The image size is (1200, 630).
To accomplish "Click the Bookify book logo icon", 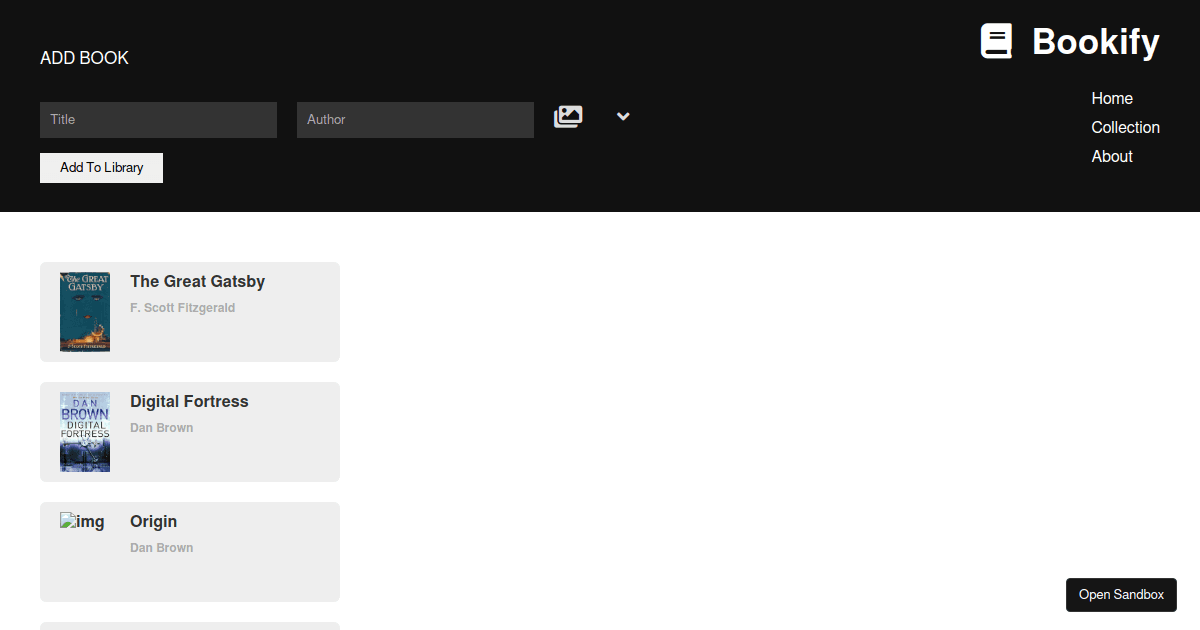I will pyautogui.click(x=996, y=41).
